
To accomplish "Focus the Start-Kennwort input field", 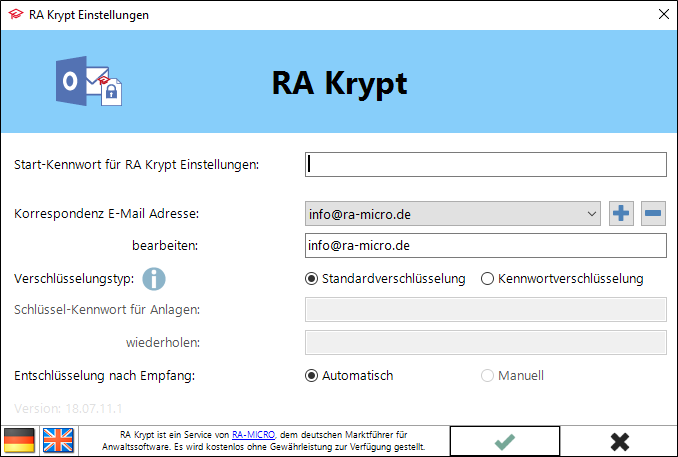I will (485, 164).
